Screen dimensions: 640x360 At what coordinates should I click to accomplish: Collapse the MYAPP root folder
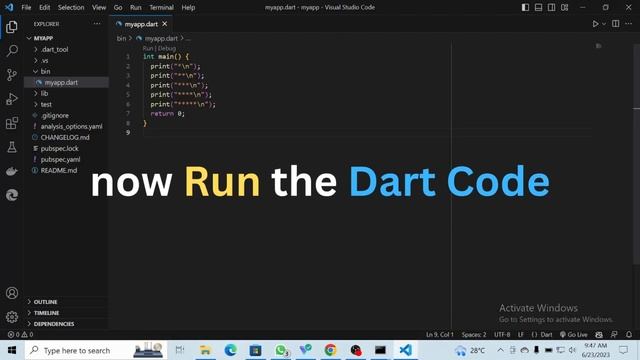[x=66, y=38]
